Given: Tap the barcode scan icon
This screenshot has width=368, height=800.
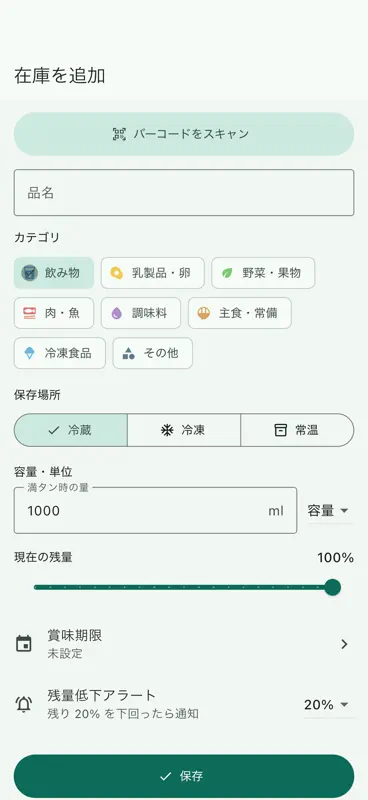Looking at the screenshot, I should click(119, 134).
